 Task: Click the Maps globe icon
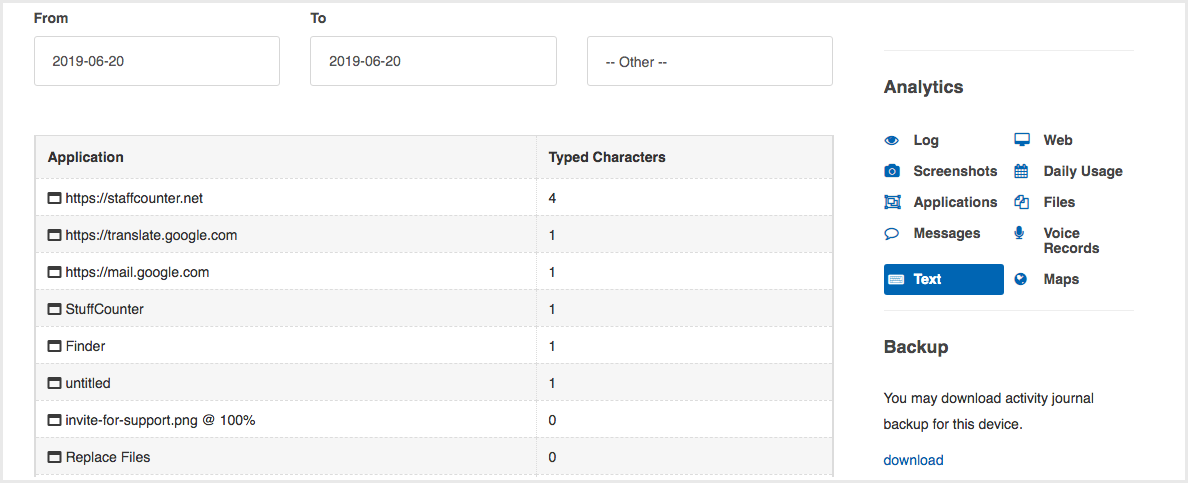point(1021,279)
